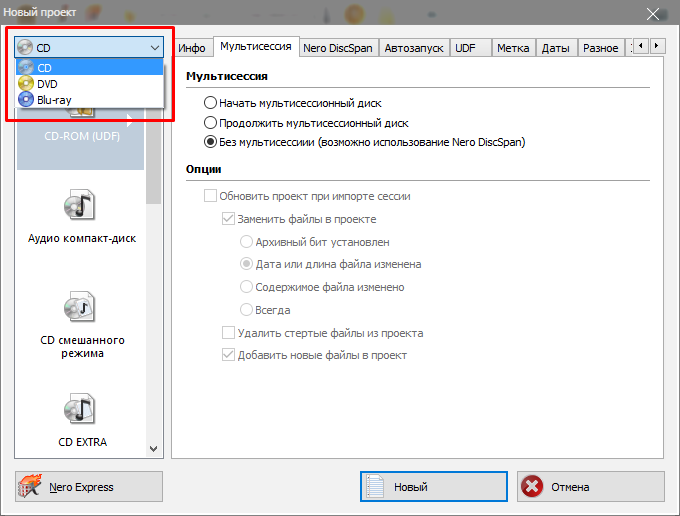Select Дата или длина файла изменена option
Screen dimensions: 680x516
pyautogui.click(x=331, y=264)
